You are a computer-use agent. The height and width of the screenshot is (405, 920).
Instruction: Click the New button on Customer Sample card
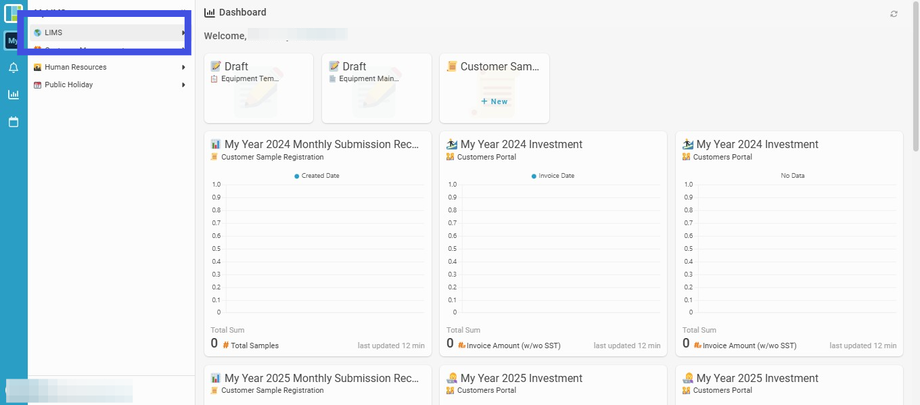pos(494,101)
